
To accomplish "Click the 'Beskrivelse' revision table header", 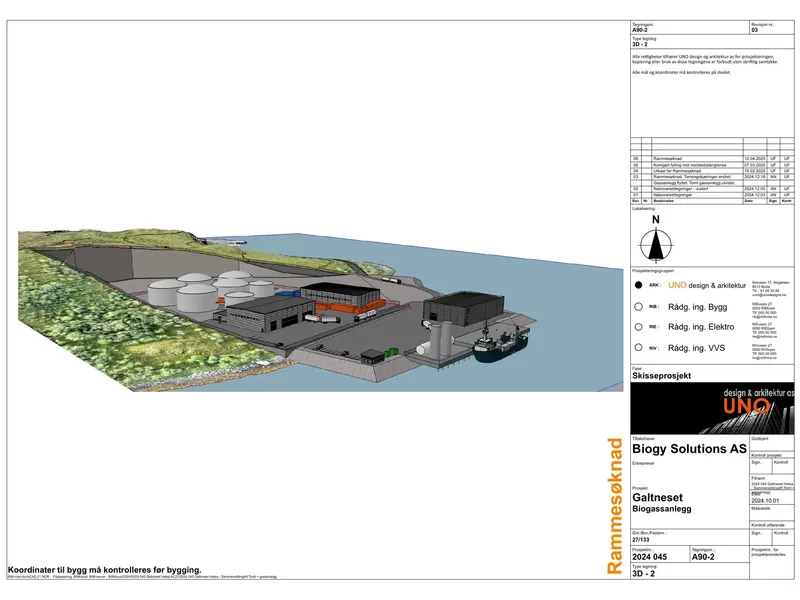I will click(663, 201).
